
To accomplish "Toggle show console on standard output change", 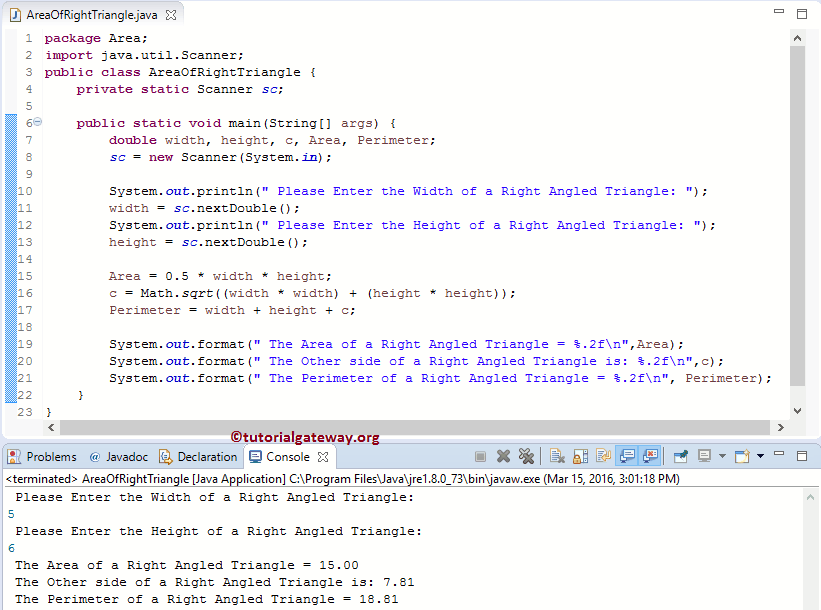I will [x=627, y=457].
